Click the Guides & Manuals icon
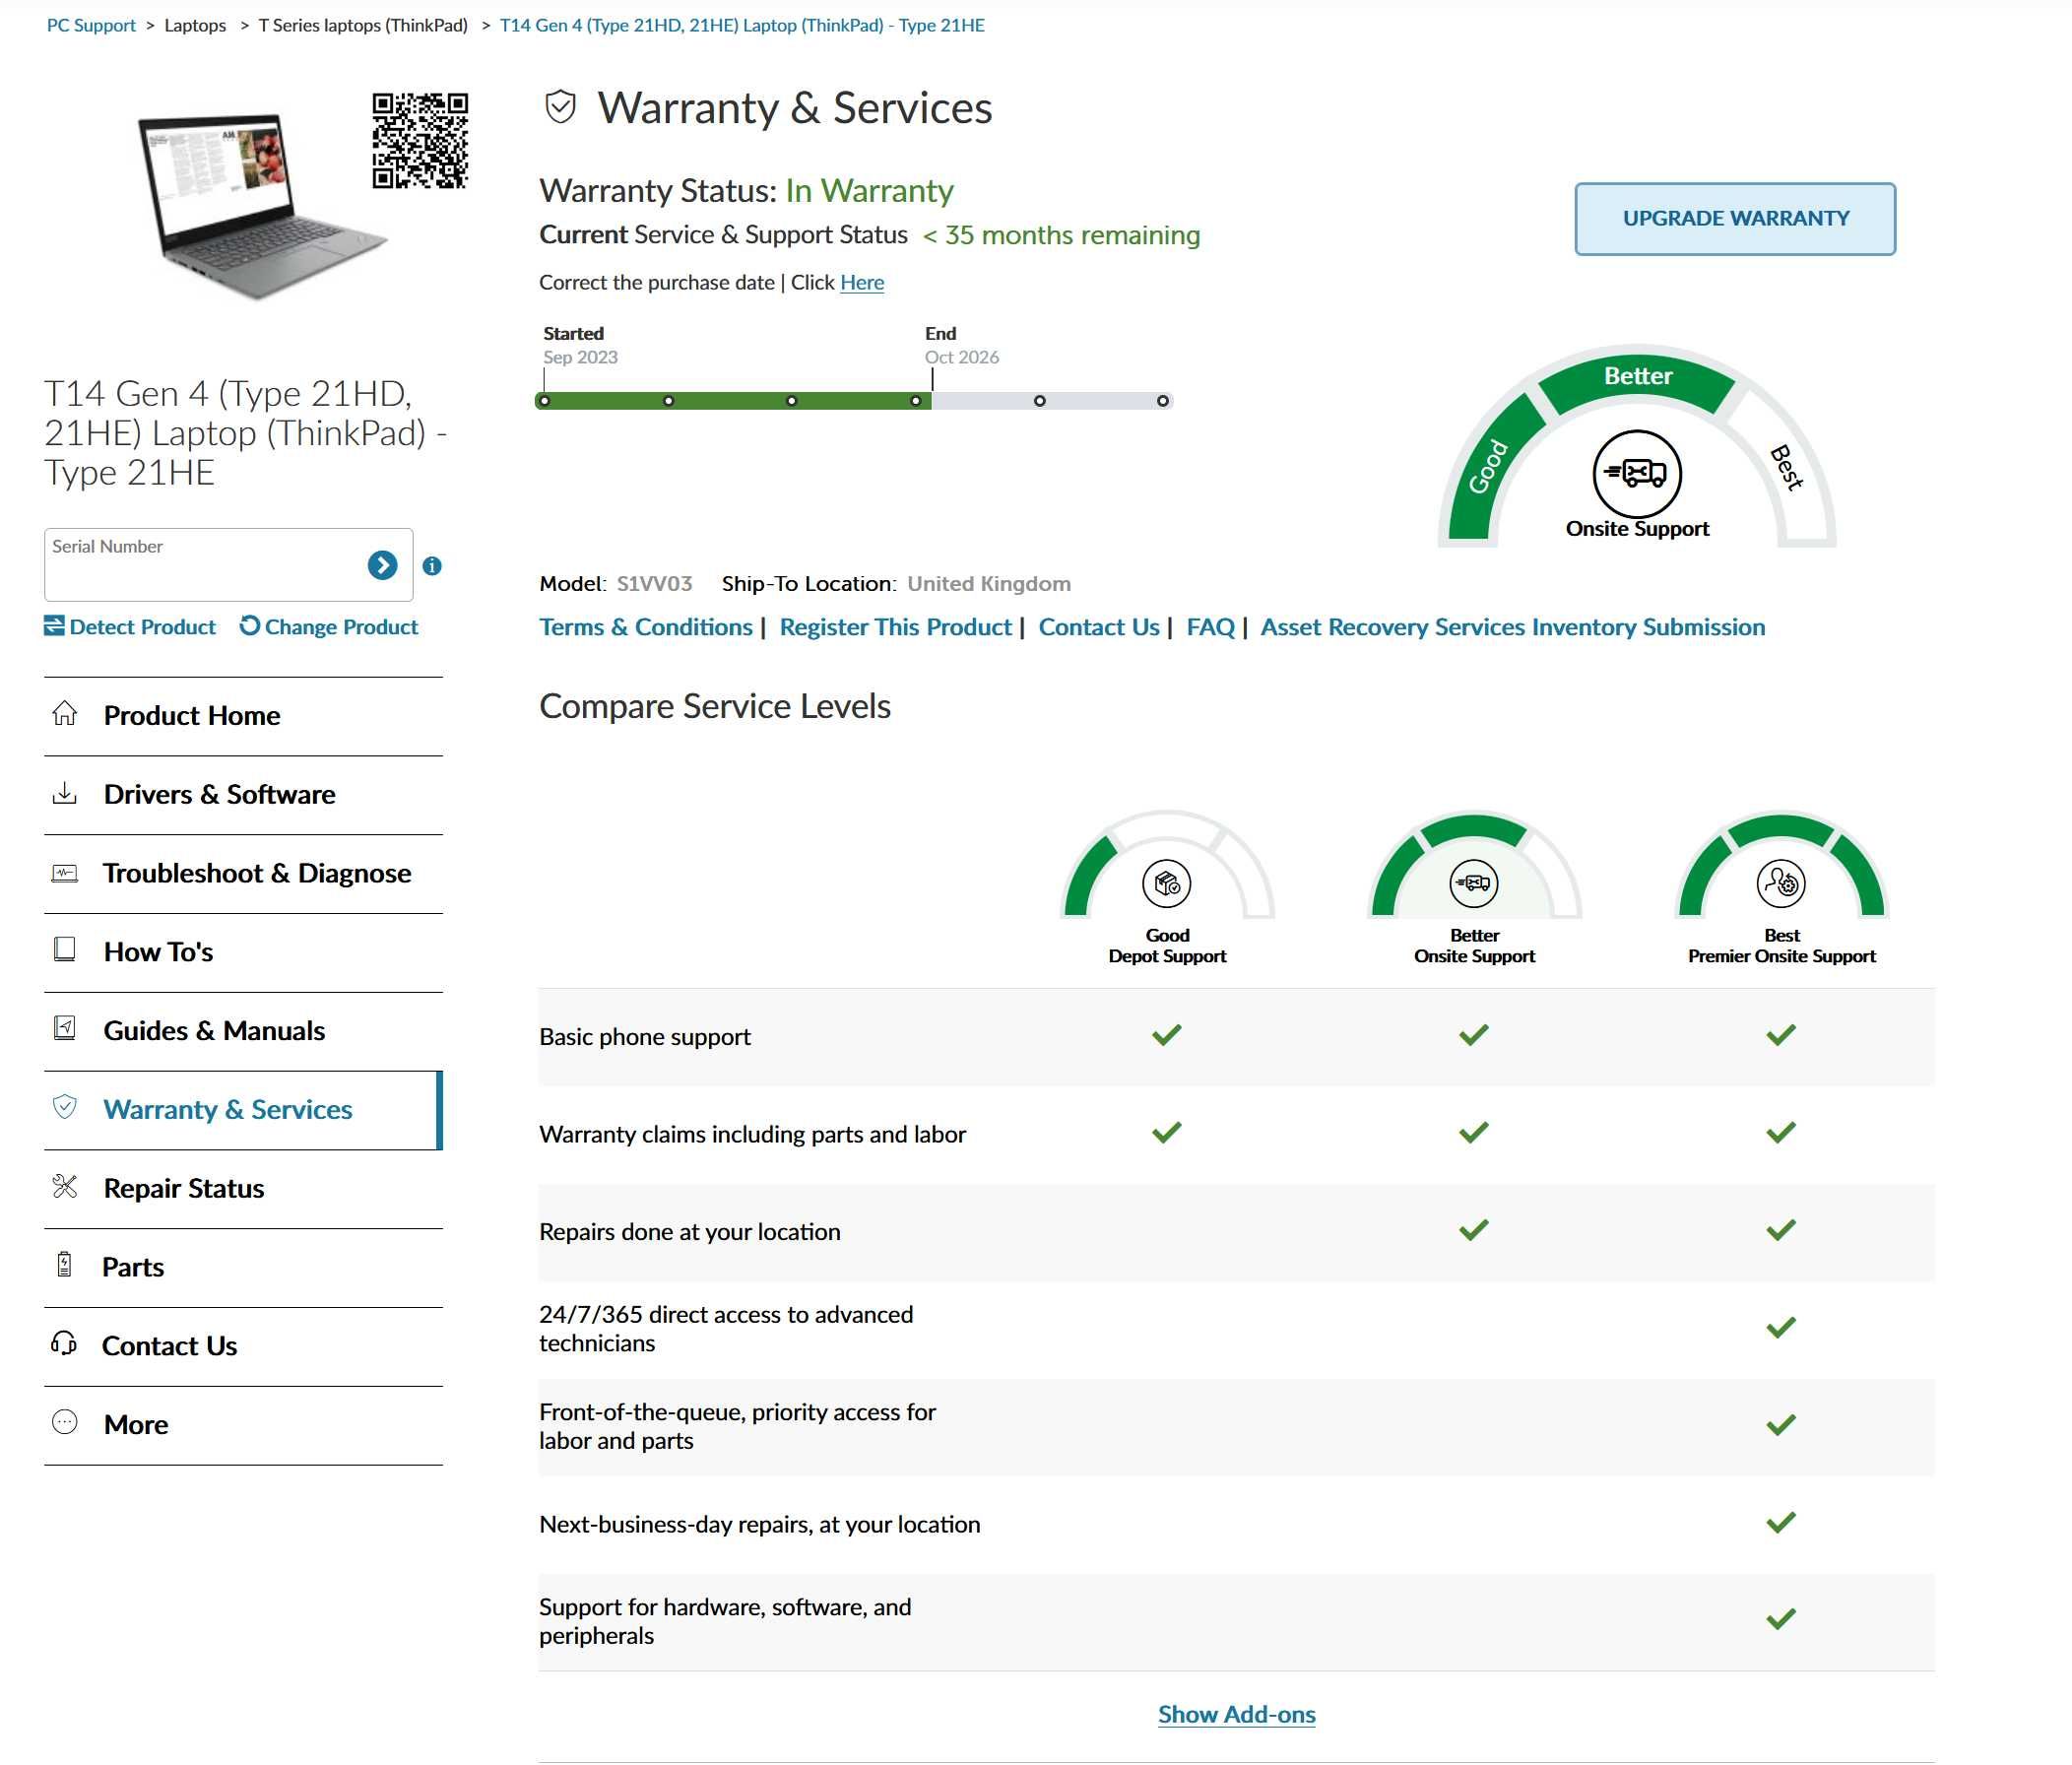This screenshot has height=1765, width=2072. 65,1028
